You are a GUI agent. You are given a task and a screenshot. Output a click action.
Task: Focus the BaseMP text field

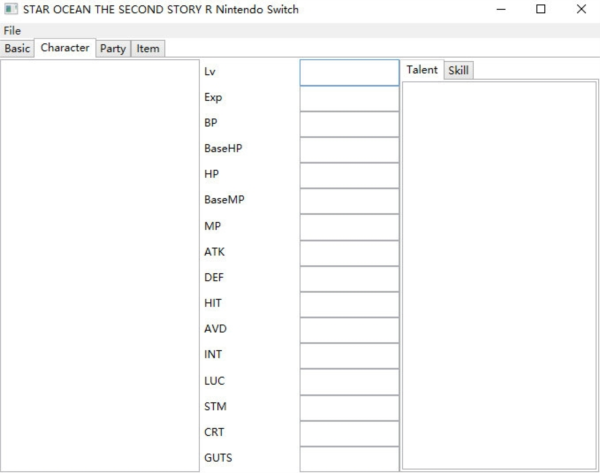(x=349, y=201)
